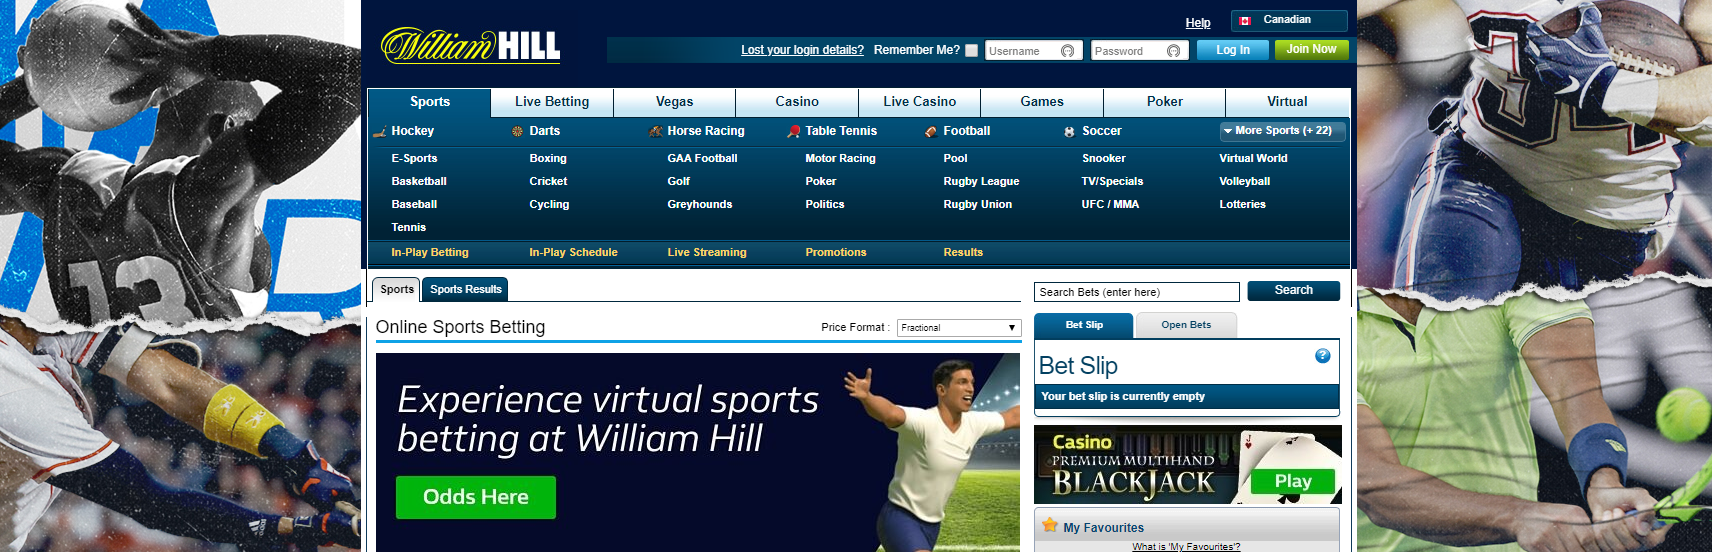
Task: Open the Tennis link
Action: point(408,227)
